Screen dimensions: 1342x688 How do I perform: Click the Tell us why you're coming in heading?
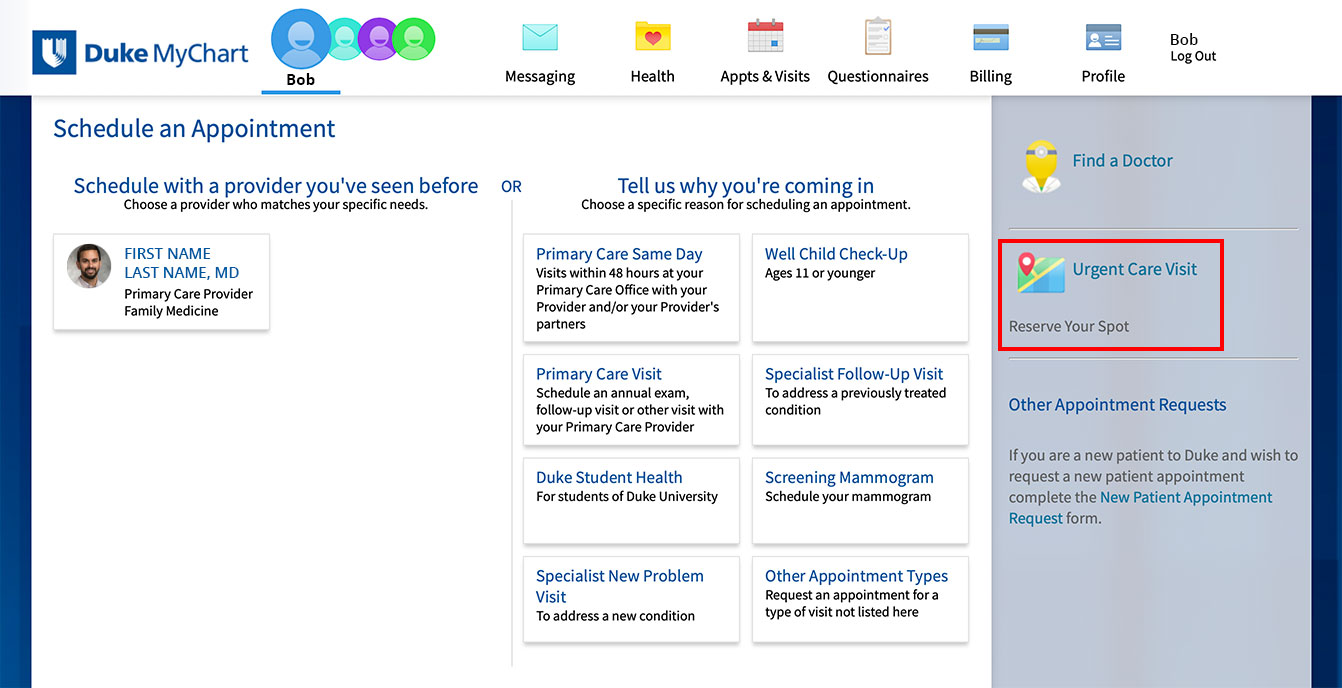tap(746, 186)
